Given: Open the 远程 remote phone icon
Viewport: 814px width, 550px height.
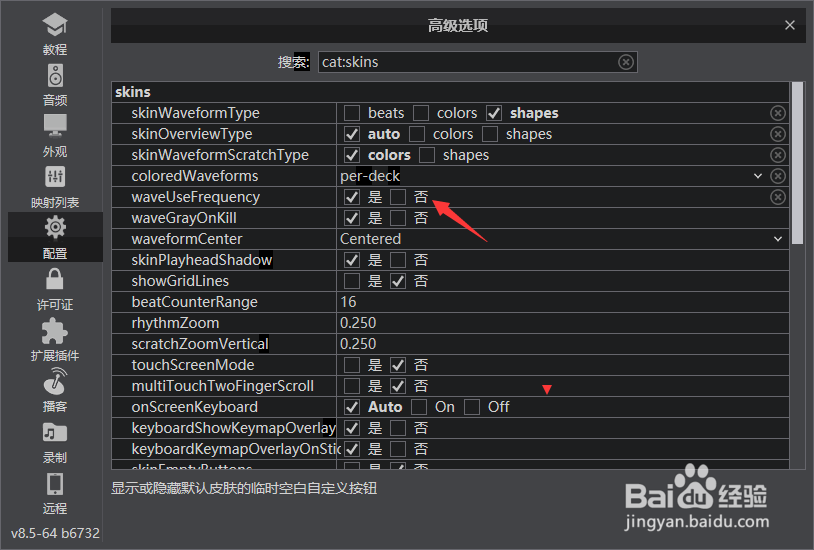Looking at the screenshot, I should pos(55,484).
